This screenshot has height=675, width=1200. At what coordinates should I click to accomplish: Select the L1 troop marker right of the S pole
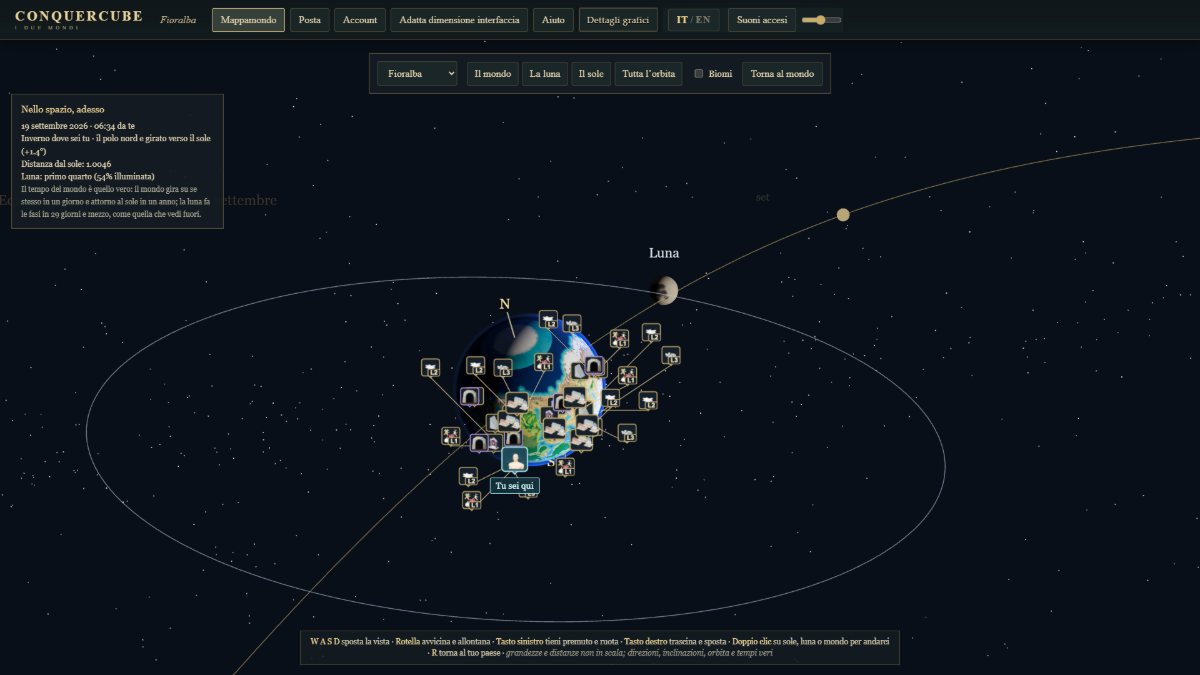point(565,466)
